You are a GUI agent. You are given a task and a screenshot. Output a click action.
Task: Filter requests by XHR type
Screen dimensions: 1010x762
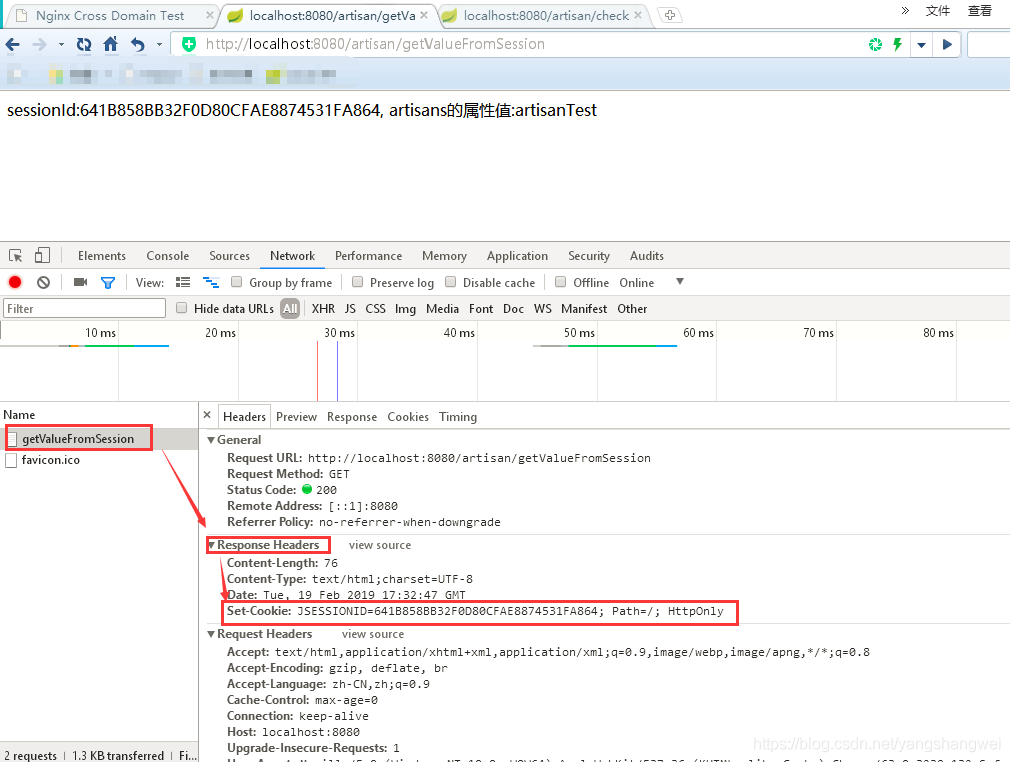[x=323, y=309]
